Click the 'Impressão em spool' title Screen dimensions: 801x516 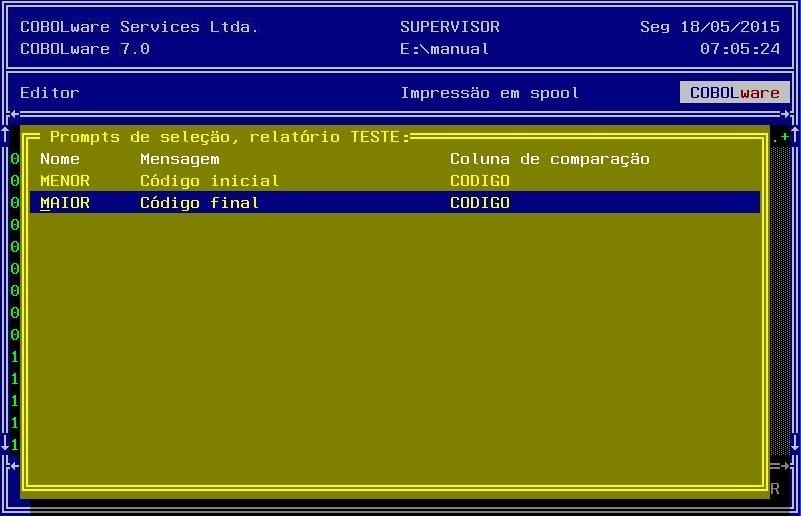[x=489, y=93]
